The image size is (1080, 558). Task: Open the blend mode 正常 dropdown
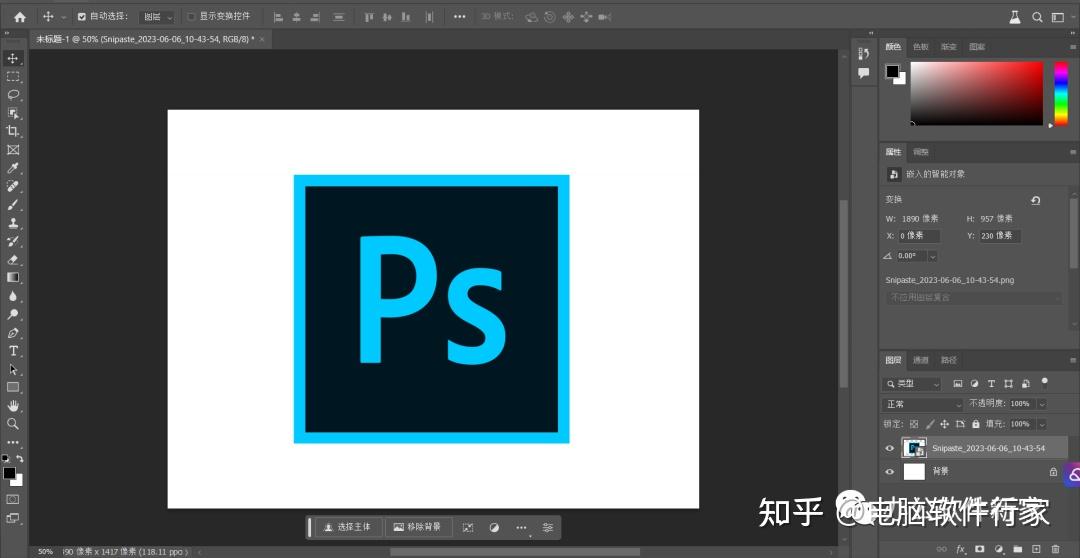[922, 404]
